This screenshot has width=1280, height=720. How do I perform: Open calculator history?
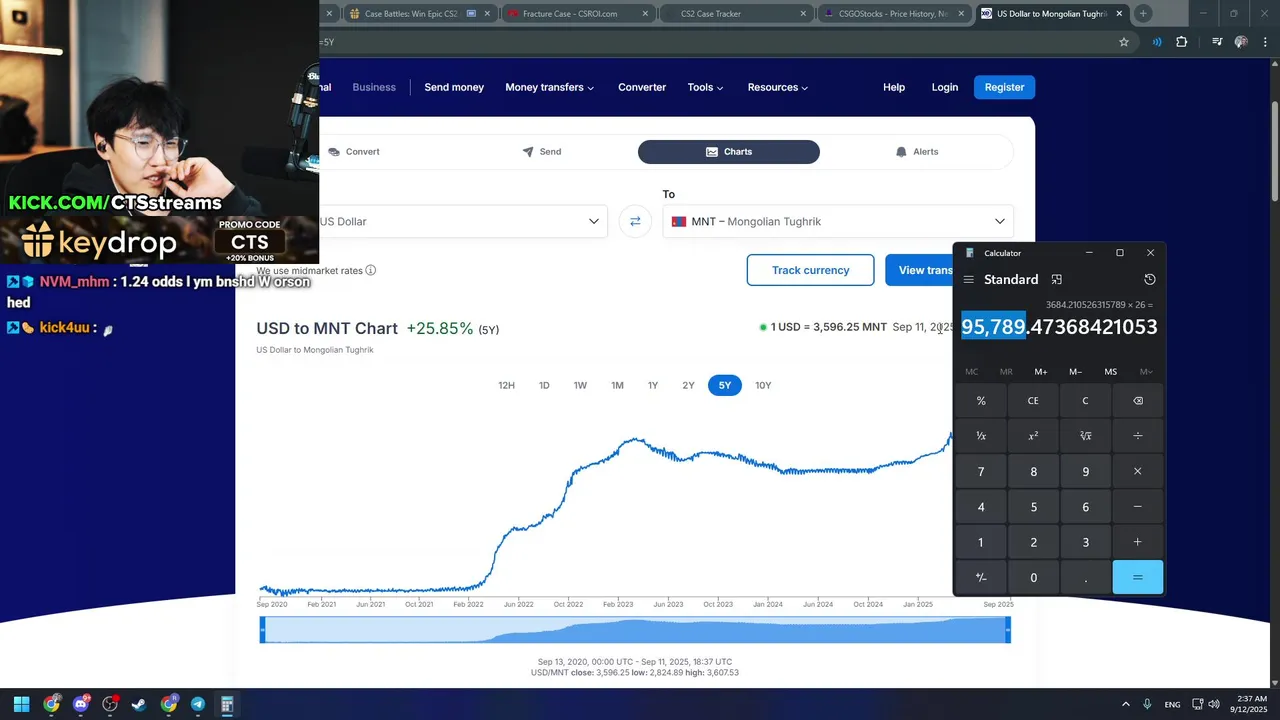(x=1150, y=279)
